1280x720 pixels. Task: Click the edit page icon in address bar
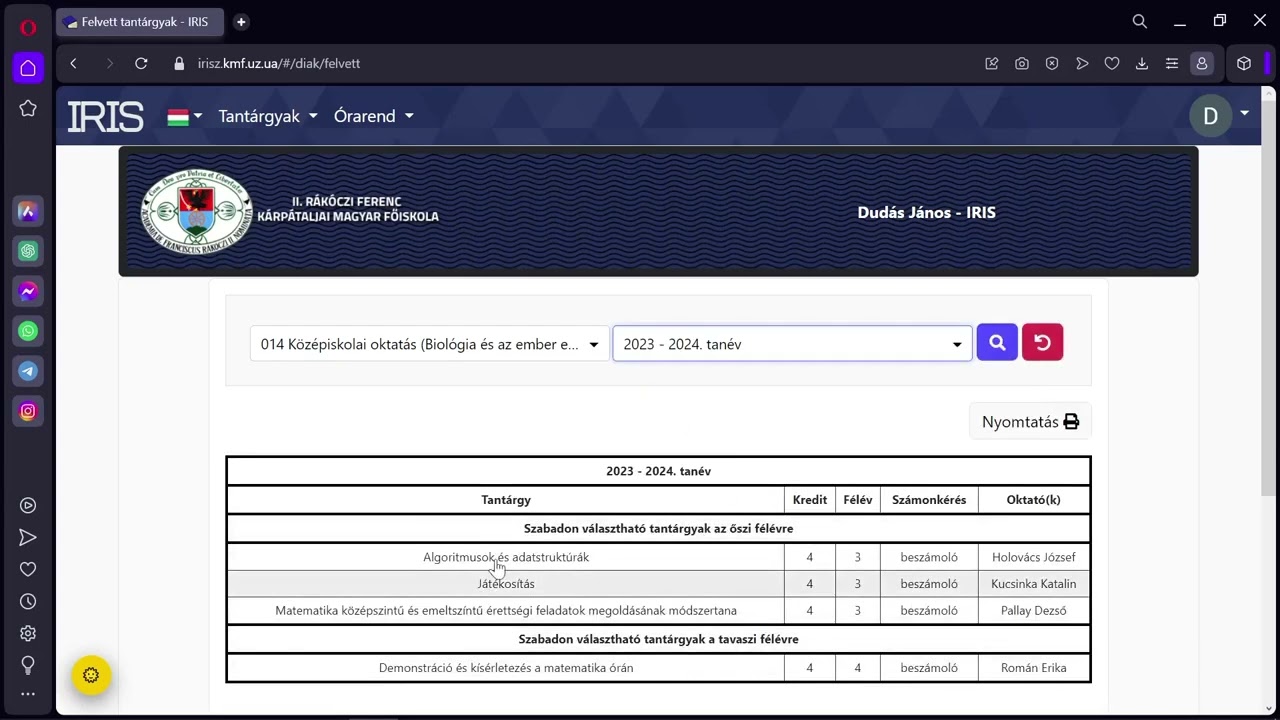click(992, 63)
